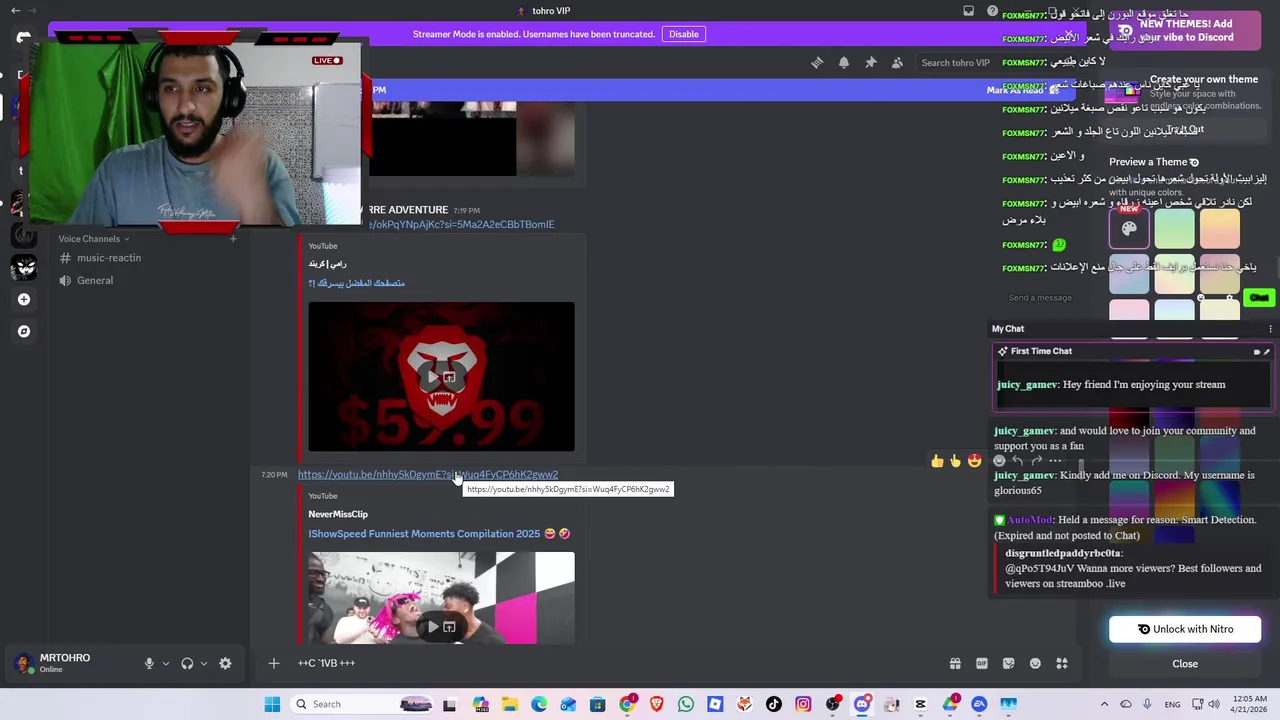The height and width of the screenshot is (720, 1280).
Task: Open microphone input options chevron
Action: click(x=166, y=663)
